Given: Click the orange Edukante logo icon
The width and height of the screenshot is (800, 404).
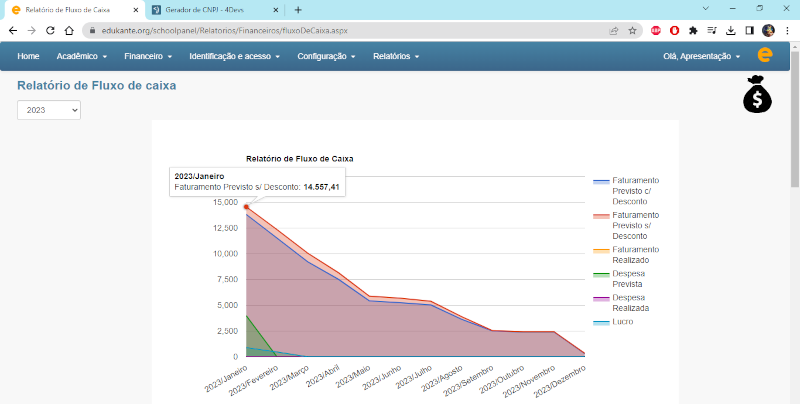Looking at the screenshot, I should point(765,55).
